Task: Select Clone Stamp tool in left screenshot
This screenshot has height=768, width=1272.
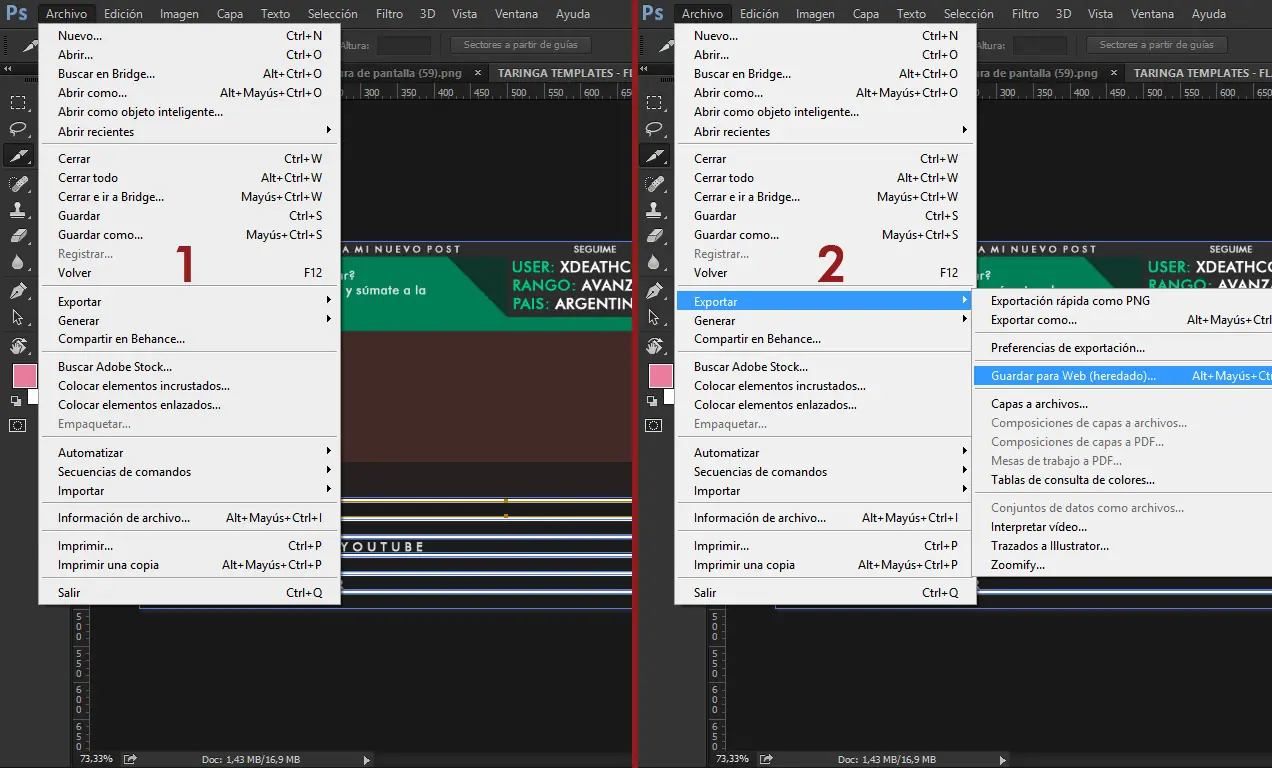Action: (18, 210)
